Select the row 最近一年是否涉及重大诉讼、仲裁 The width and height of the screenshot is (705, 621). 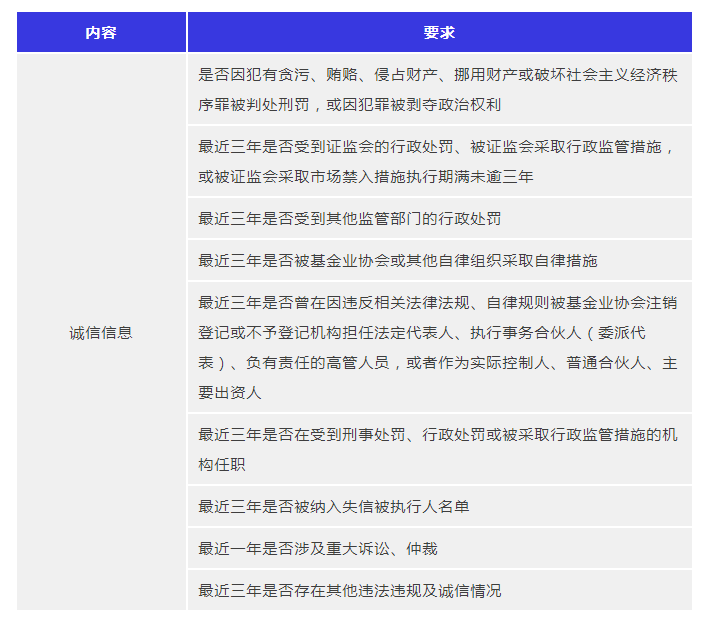(x=317, y=548)
